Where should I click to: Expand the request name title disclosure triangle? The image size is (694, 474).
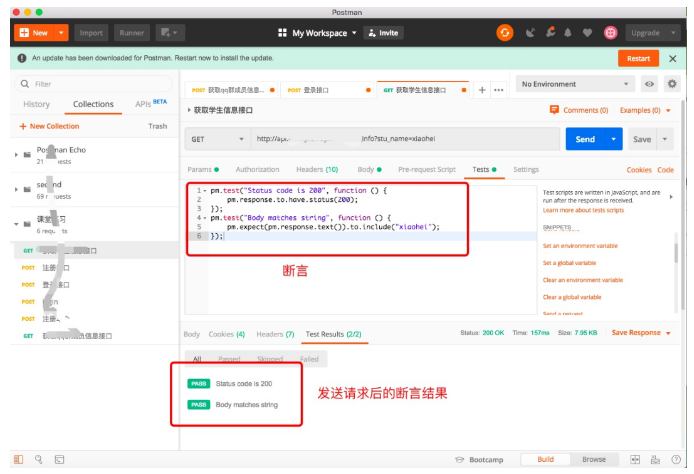[189, 110]
